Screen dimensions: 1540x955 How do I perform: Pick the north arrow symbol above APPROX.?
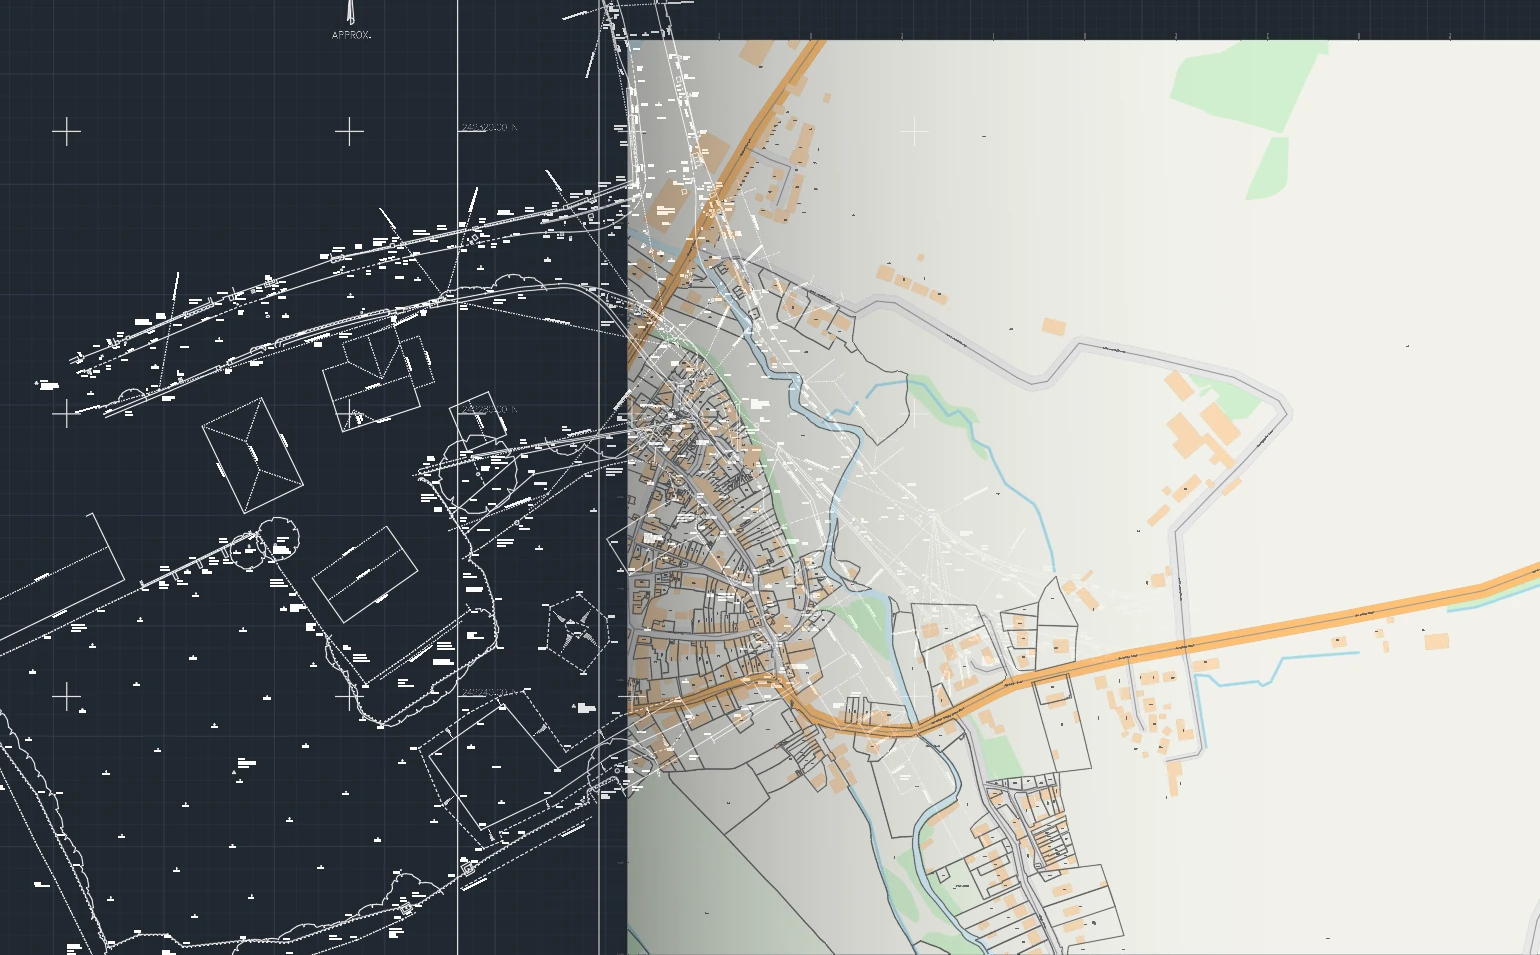(351, 11)
